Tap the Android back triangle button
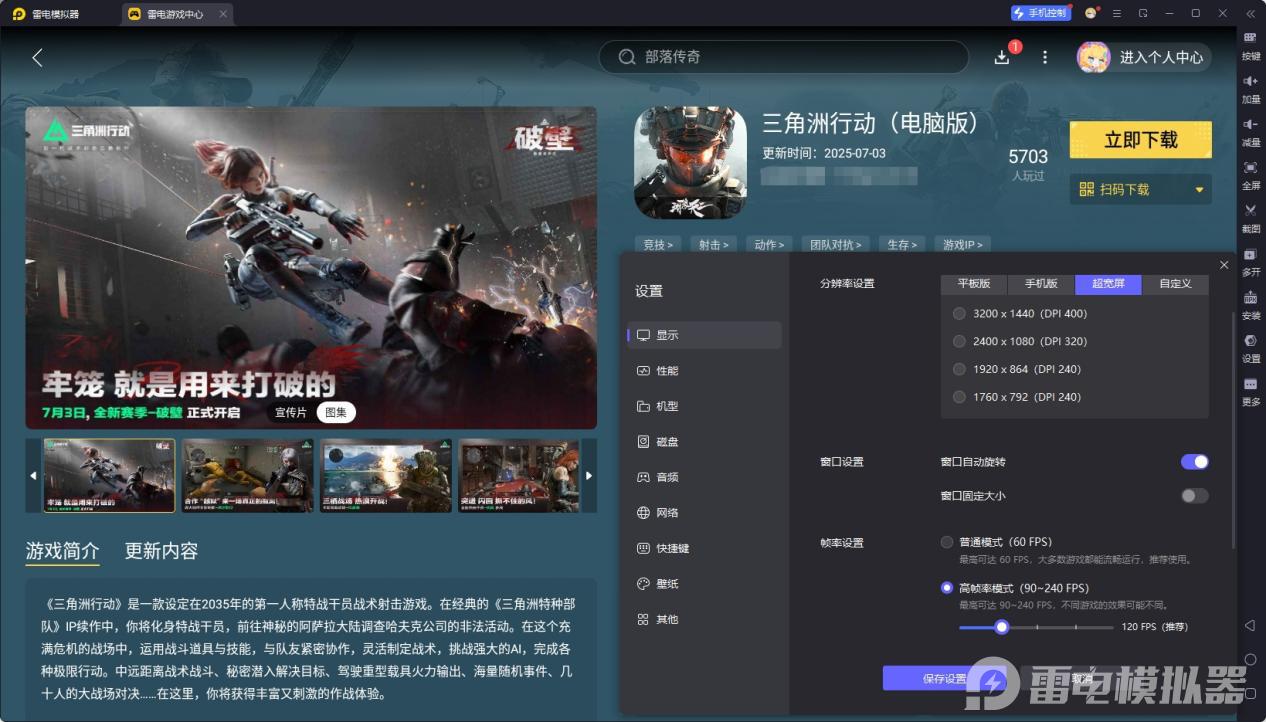The image size is (1266, 722). coord(1250,625)
